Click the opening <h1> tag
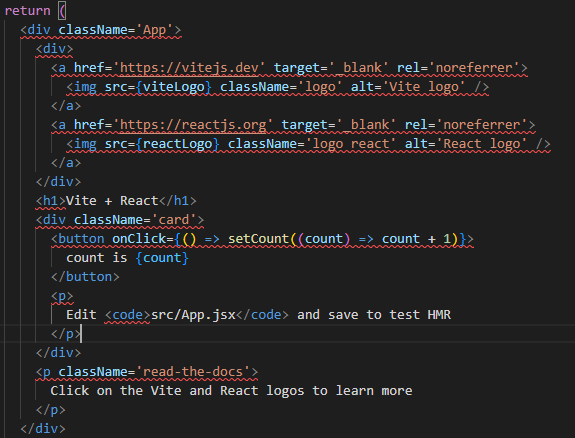This screenshot has width=575, height=438. (x=51, y=201)
